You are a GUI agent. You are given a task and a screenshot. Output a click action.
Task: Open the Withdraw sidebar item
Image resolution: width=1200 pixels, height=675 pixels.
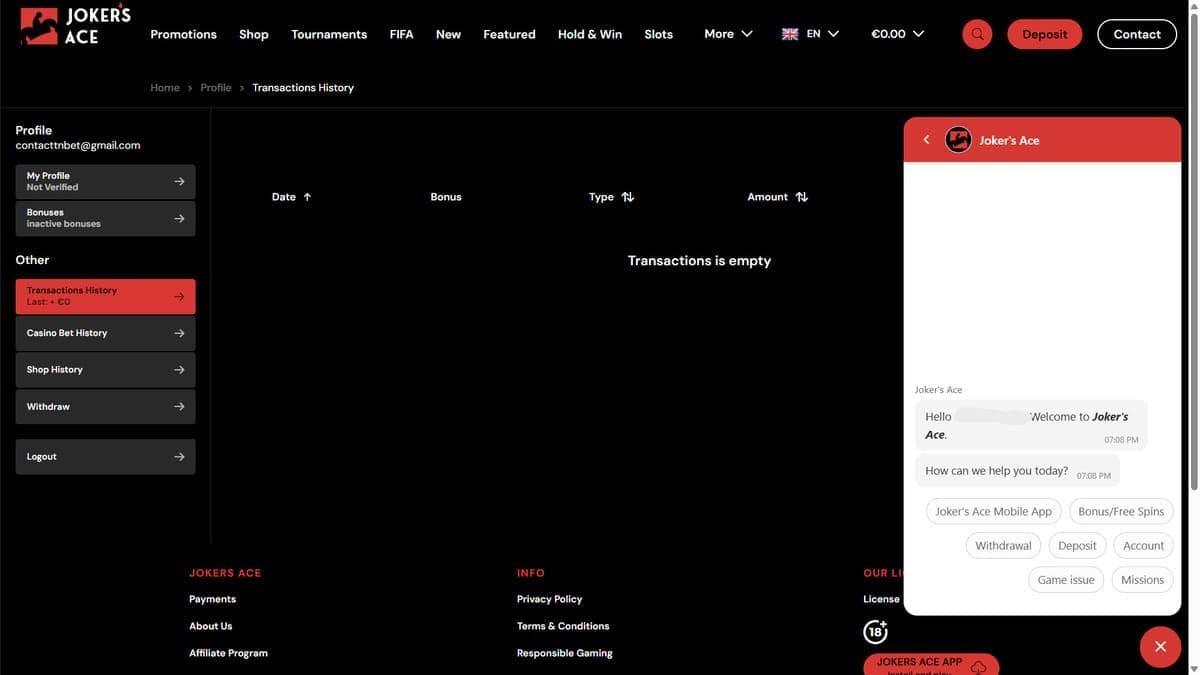(105, 407)
